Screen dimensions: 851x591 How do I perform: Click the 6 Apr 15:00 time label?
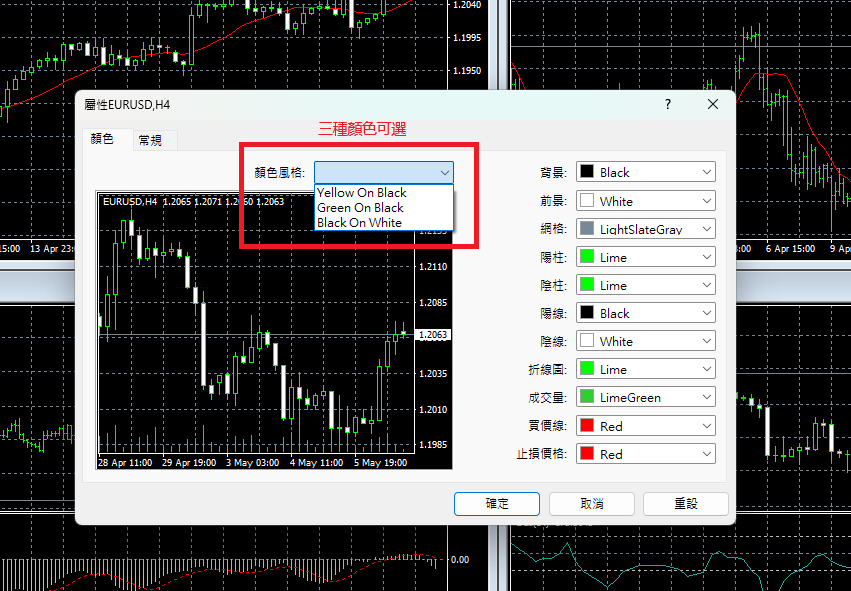(790, 249)
